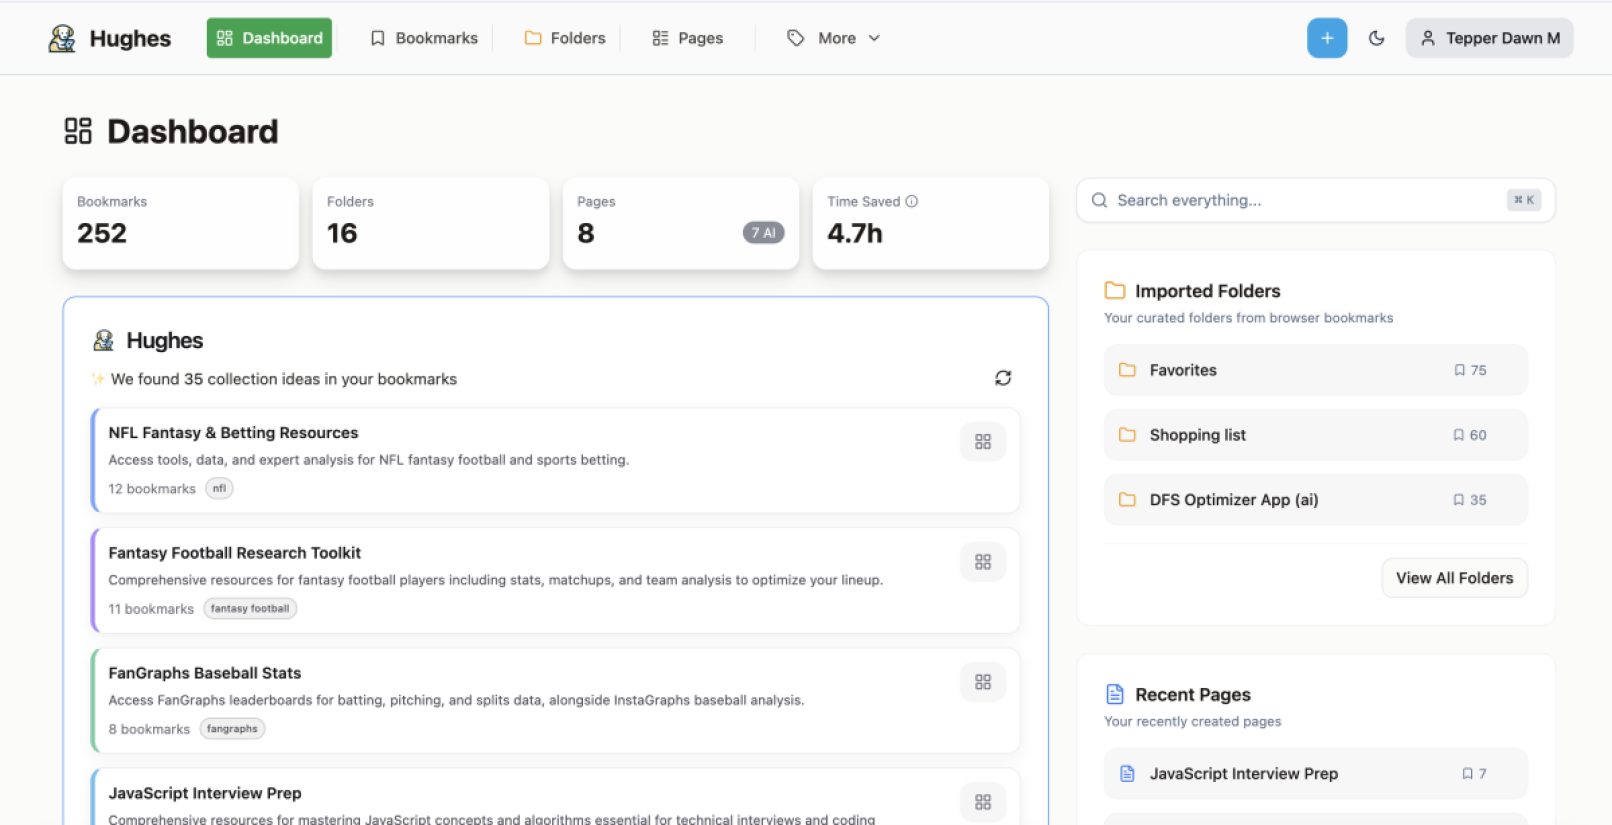The image size is (1612, 825).
Task: Toggle dark mode with the moon icon
Action: point(1377,38)
